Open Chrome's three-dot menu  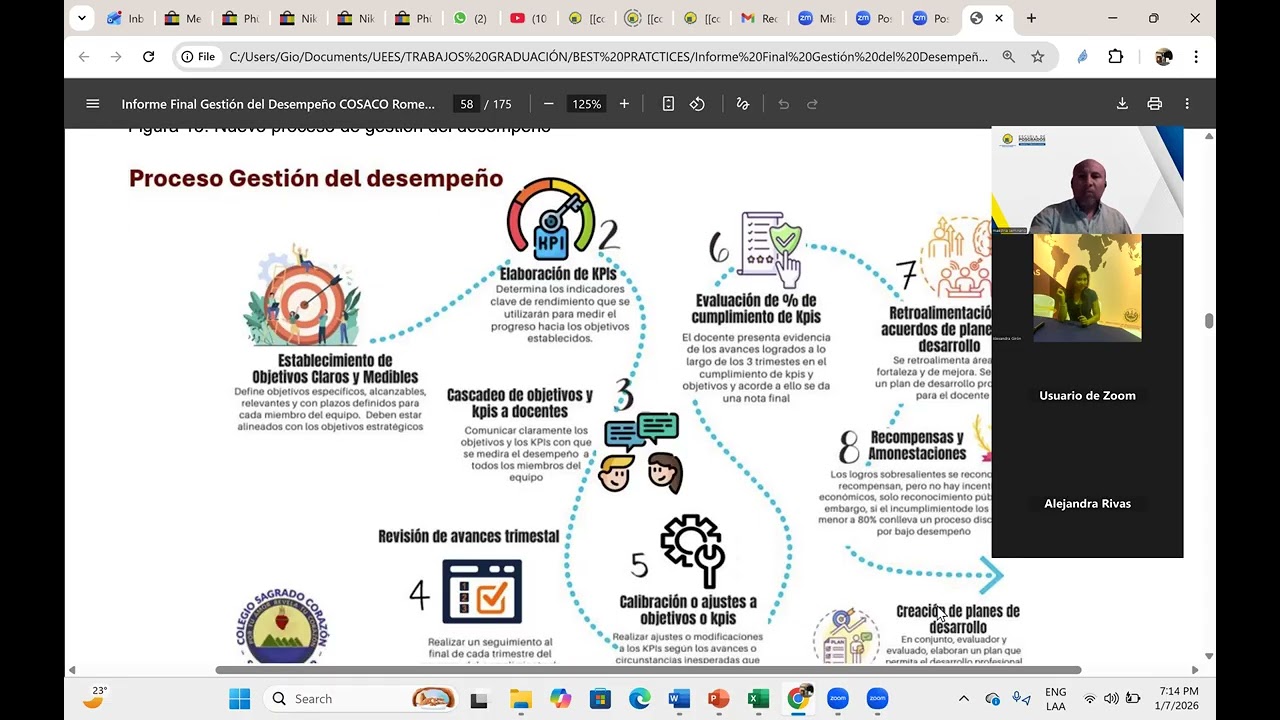tap(1196, 57)
